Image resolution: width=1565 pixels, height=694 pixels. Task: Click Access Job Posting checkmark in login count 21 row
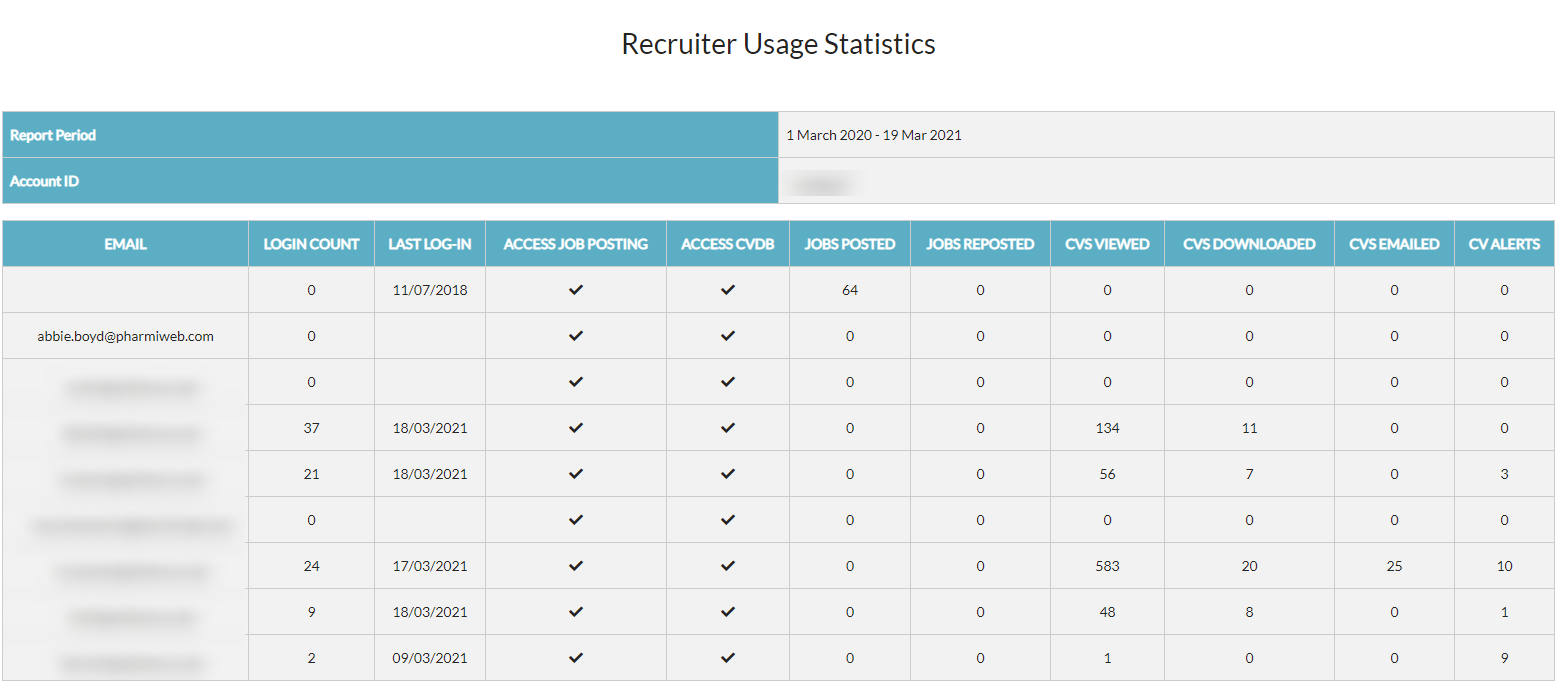(x=575, y=474)
